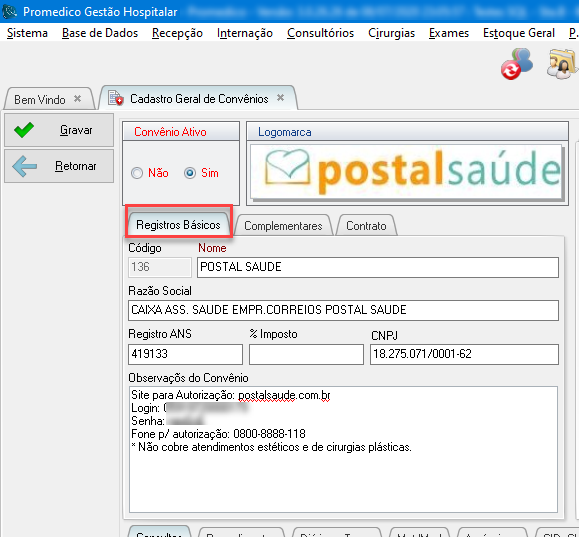This screenshot has width=579, height=537.
Task: Close the Bem Vindo tab
Action: (x=77, y=99)
